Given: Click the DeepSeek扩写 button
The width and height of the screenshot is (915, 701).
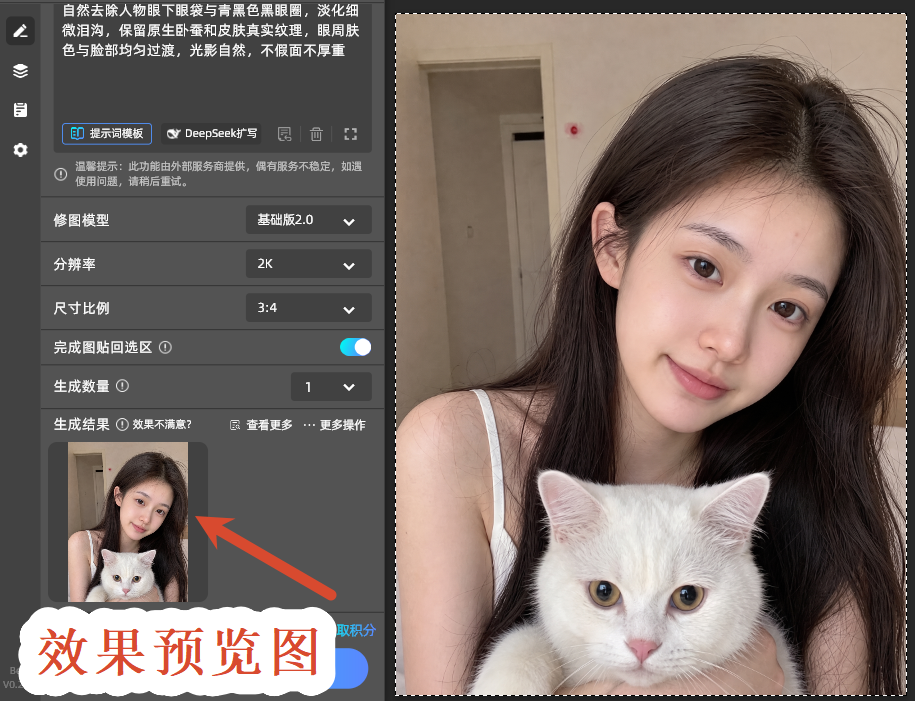Looking at the screenshot, I should tap(211, 134).
